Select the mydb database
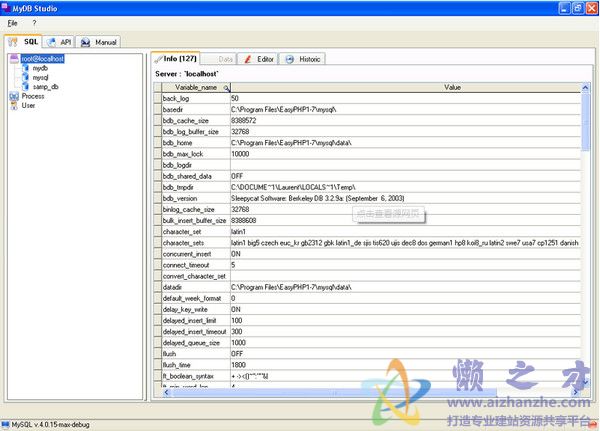The width and height of the screenshot is (600, 431). [x=40, y=68]
